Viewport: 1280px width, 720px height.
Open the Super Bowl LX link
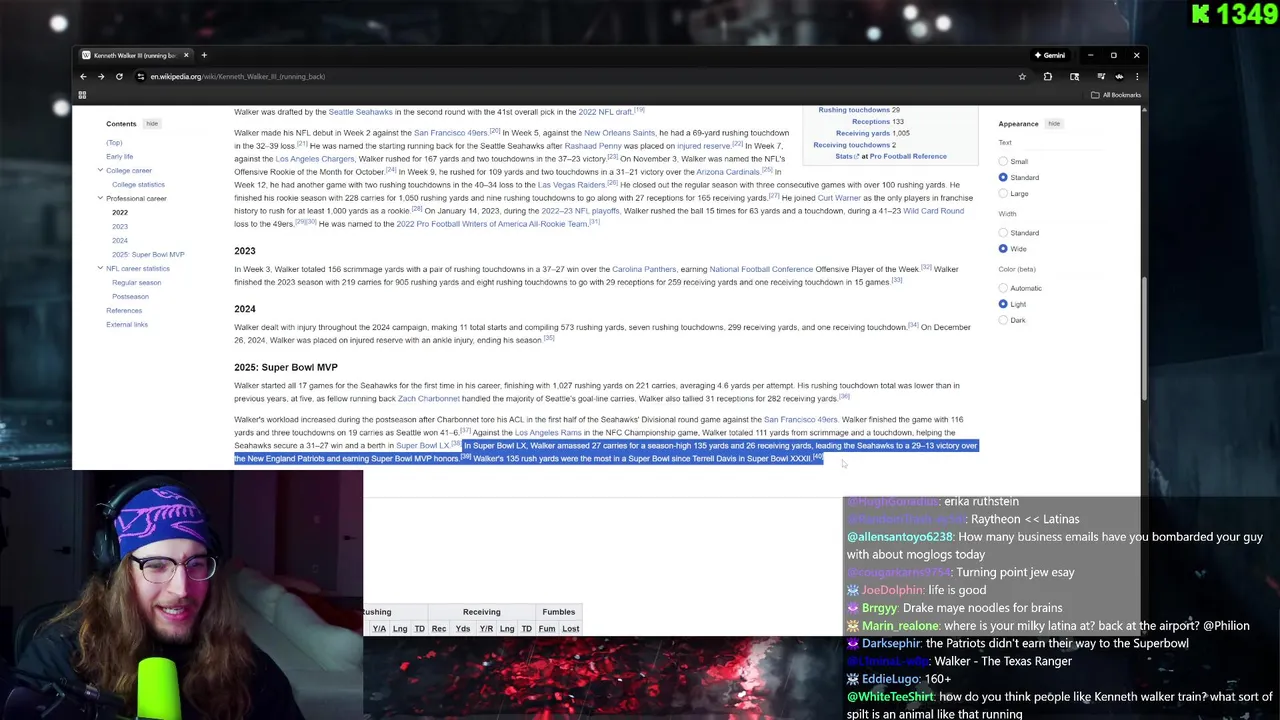click(x=423, y=446)
